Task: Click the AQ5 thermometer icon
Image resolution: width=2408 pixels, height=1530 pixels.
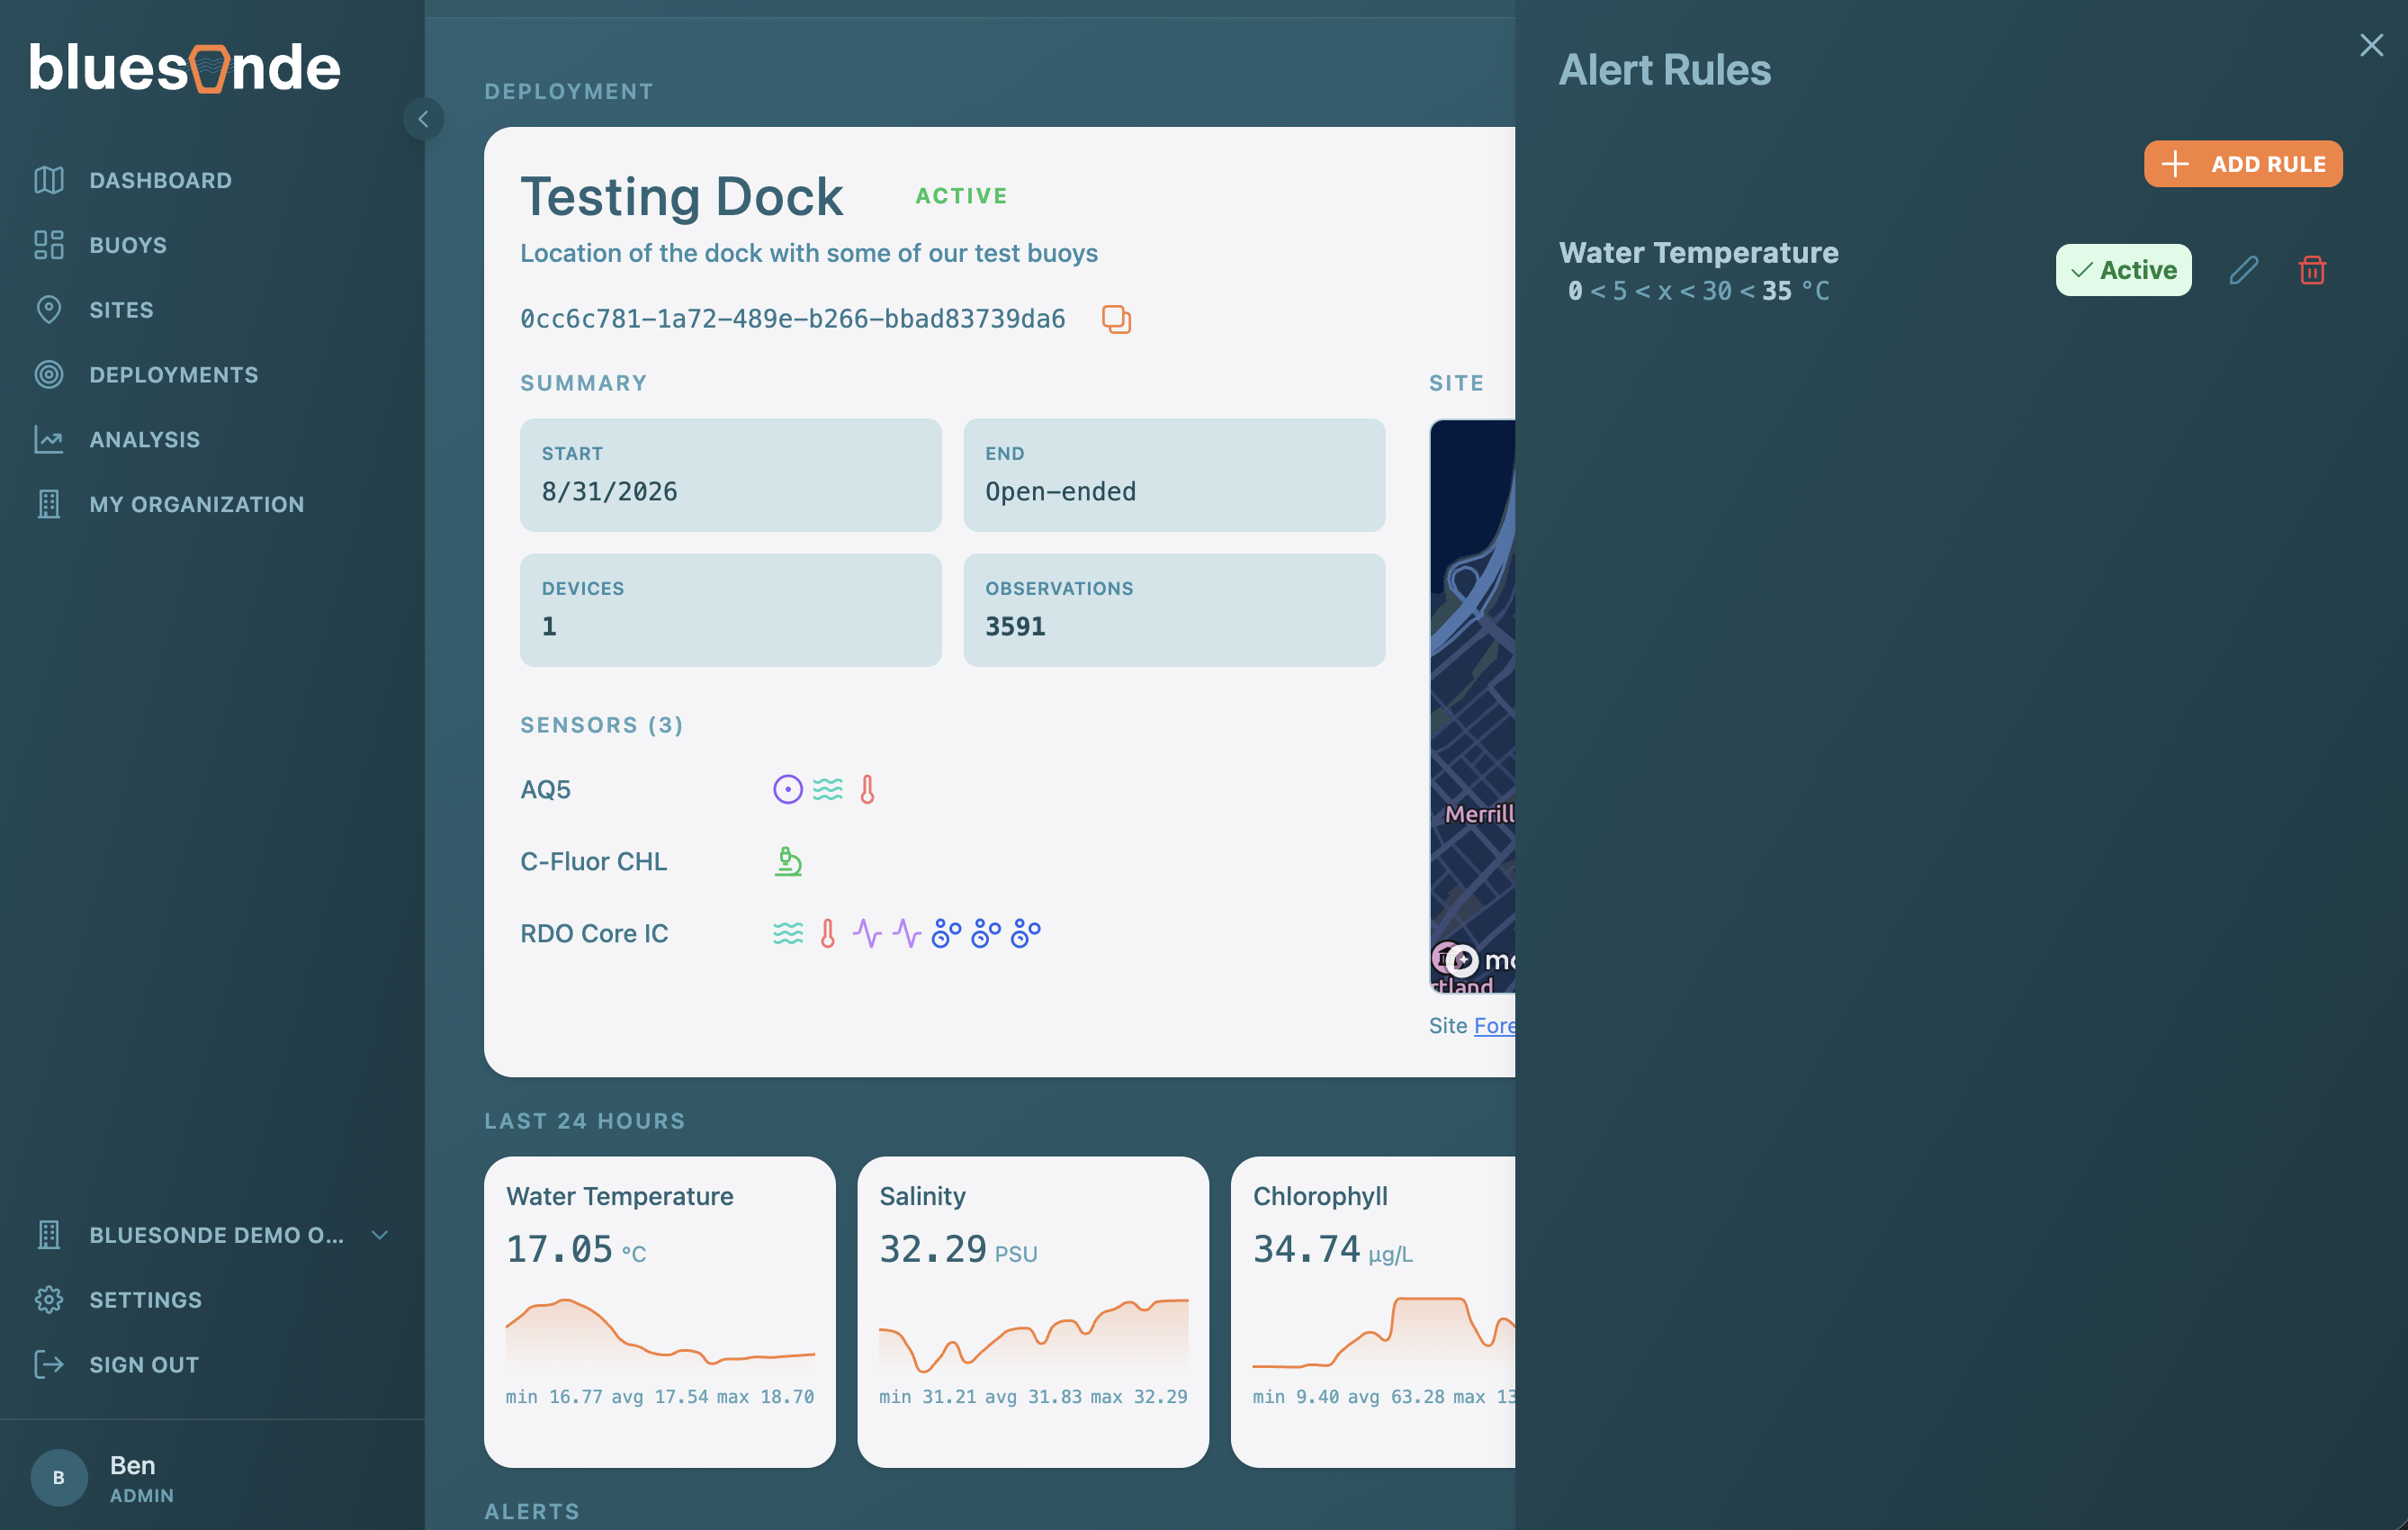Action: click(x=867, y=789)
